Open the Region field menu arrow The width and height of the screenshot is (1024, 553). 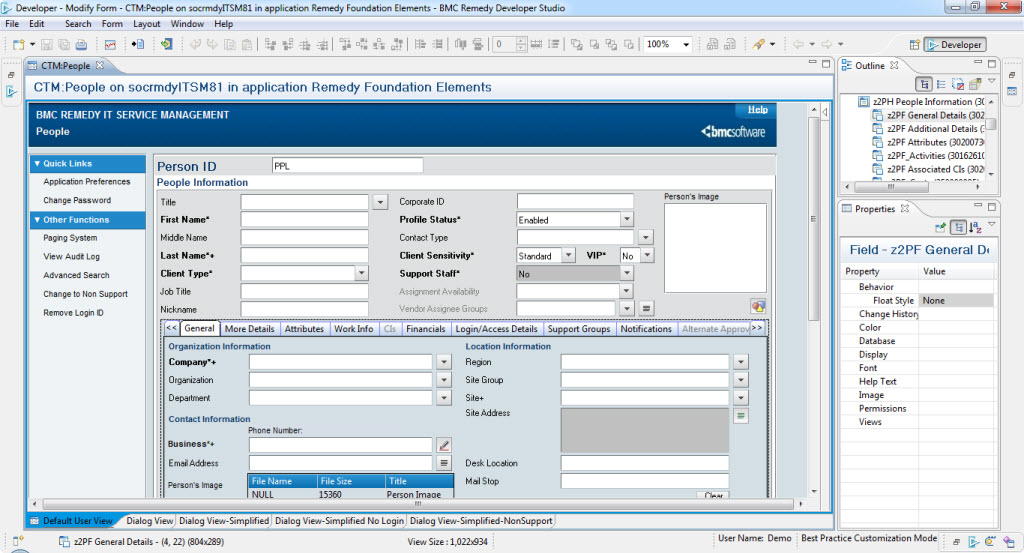coord(741,362)
